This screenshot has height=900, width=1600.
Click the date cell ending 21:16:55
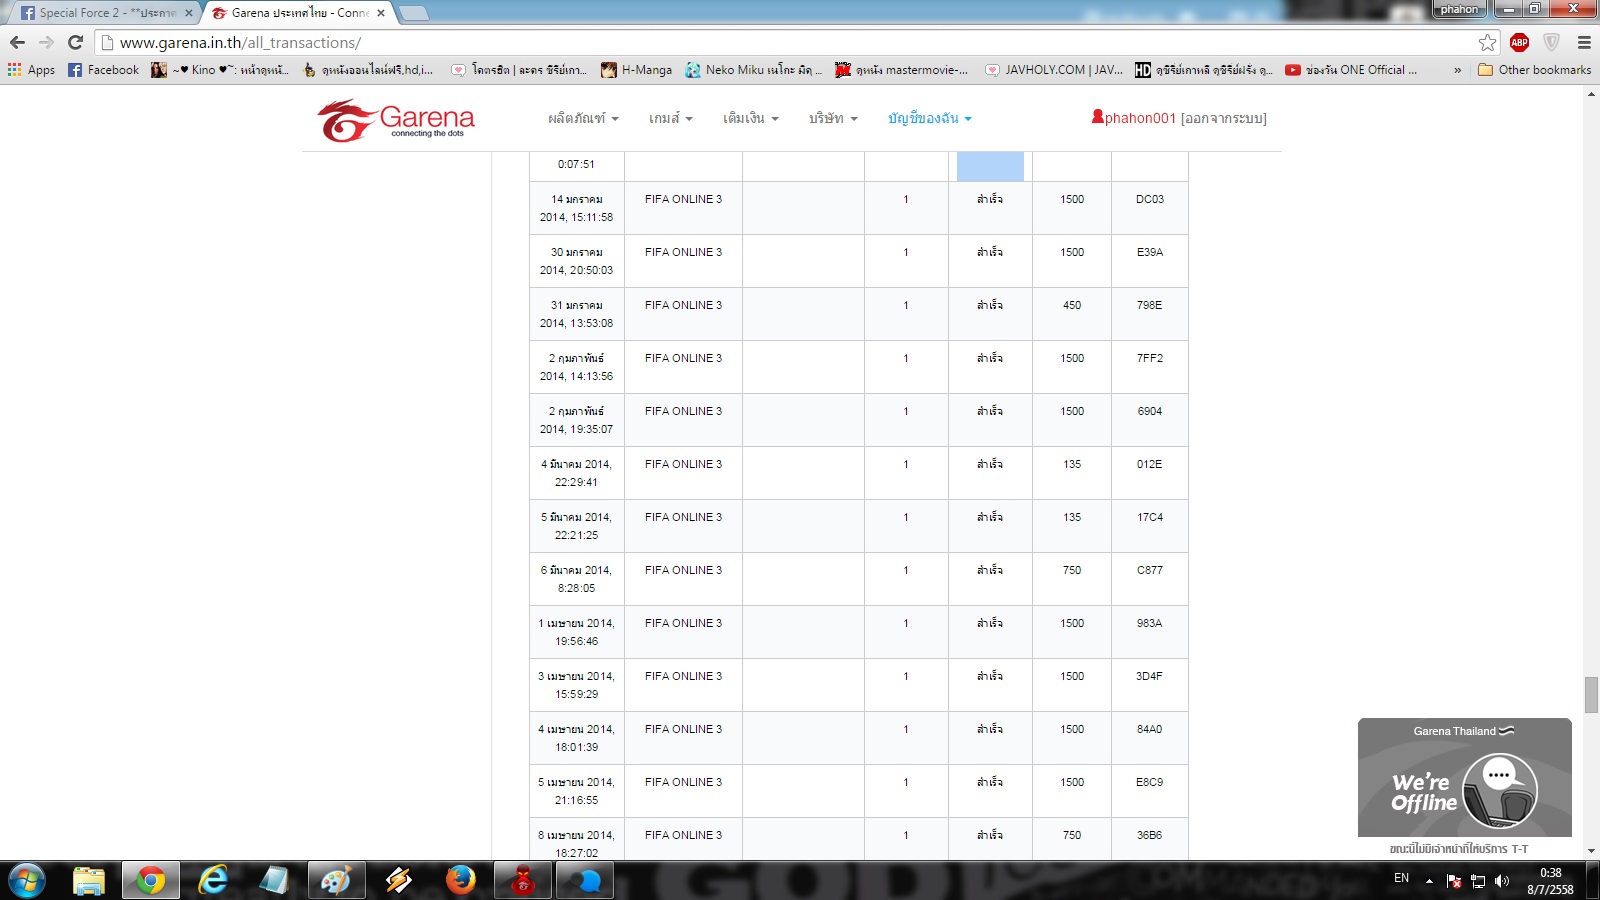(x=577, y=791)
